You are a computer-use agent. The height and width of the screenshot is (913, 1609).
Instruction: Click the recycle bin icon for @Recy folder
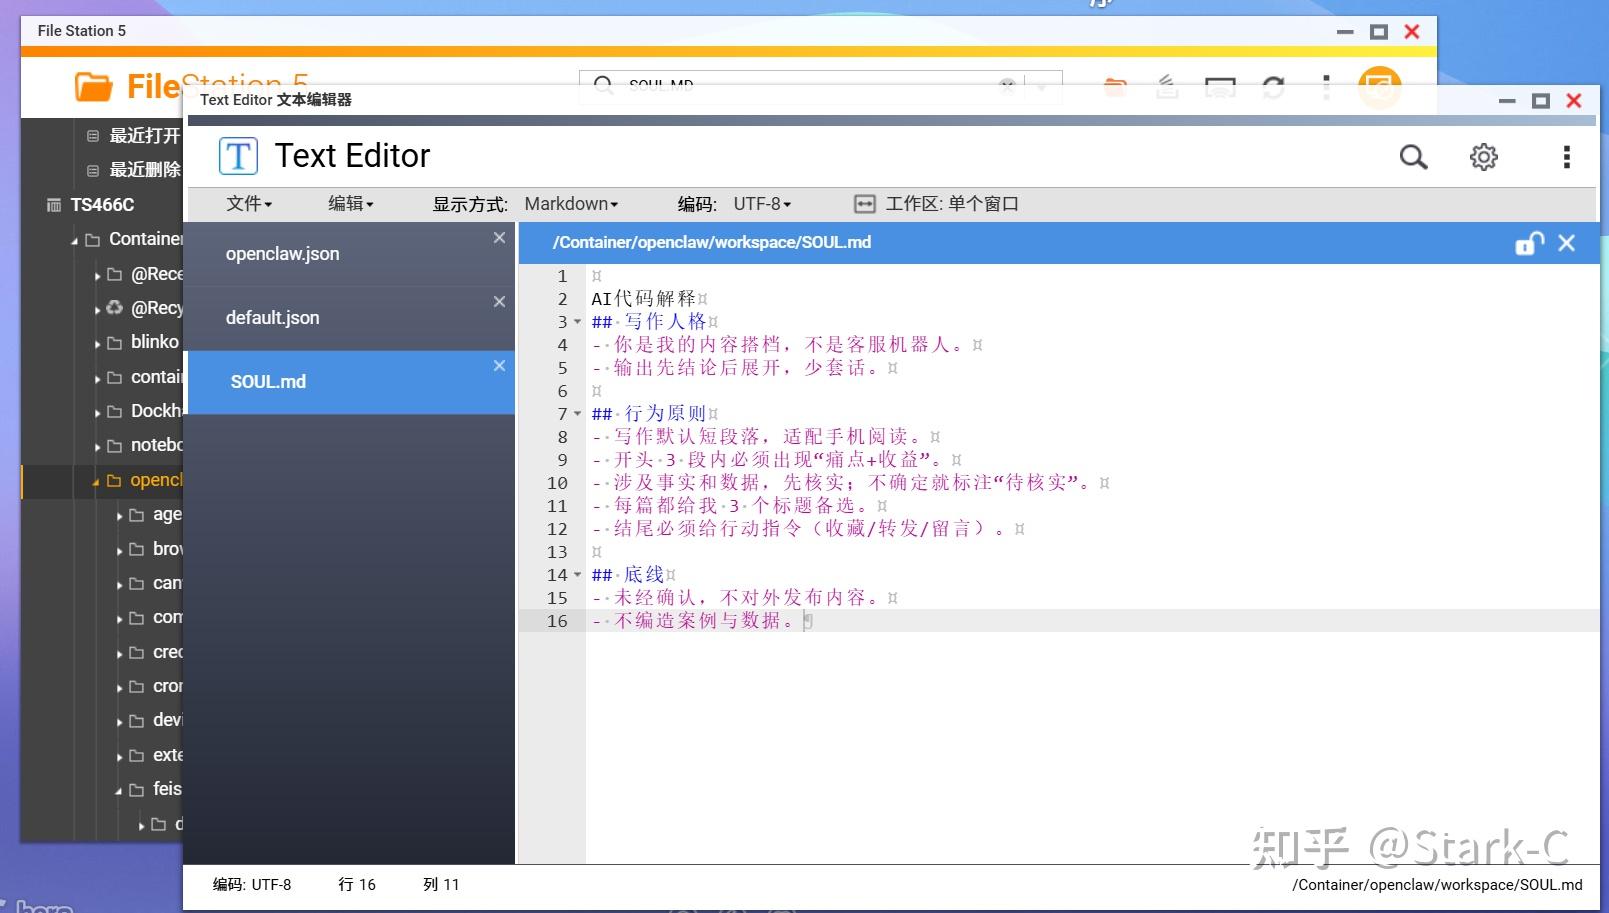115,308
